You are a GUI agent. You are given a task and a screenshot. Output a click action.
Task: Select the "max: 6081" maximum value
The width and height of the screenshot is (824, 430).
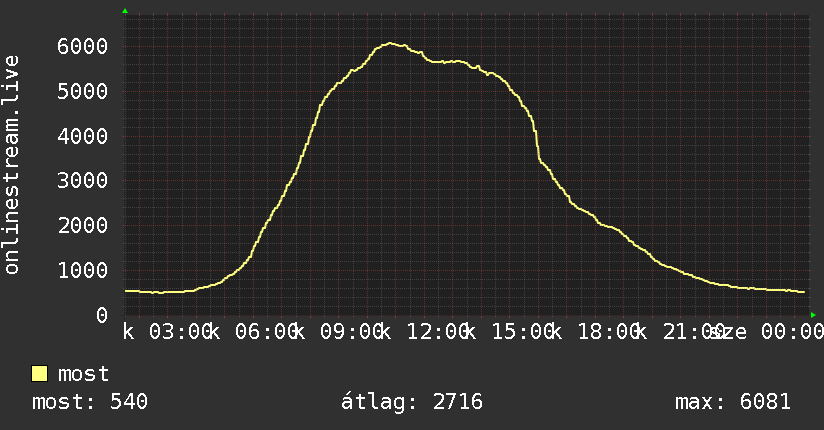(x=733, y=402)
